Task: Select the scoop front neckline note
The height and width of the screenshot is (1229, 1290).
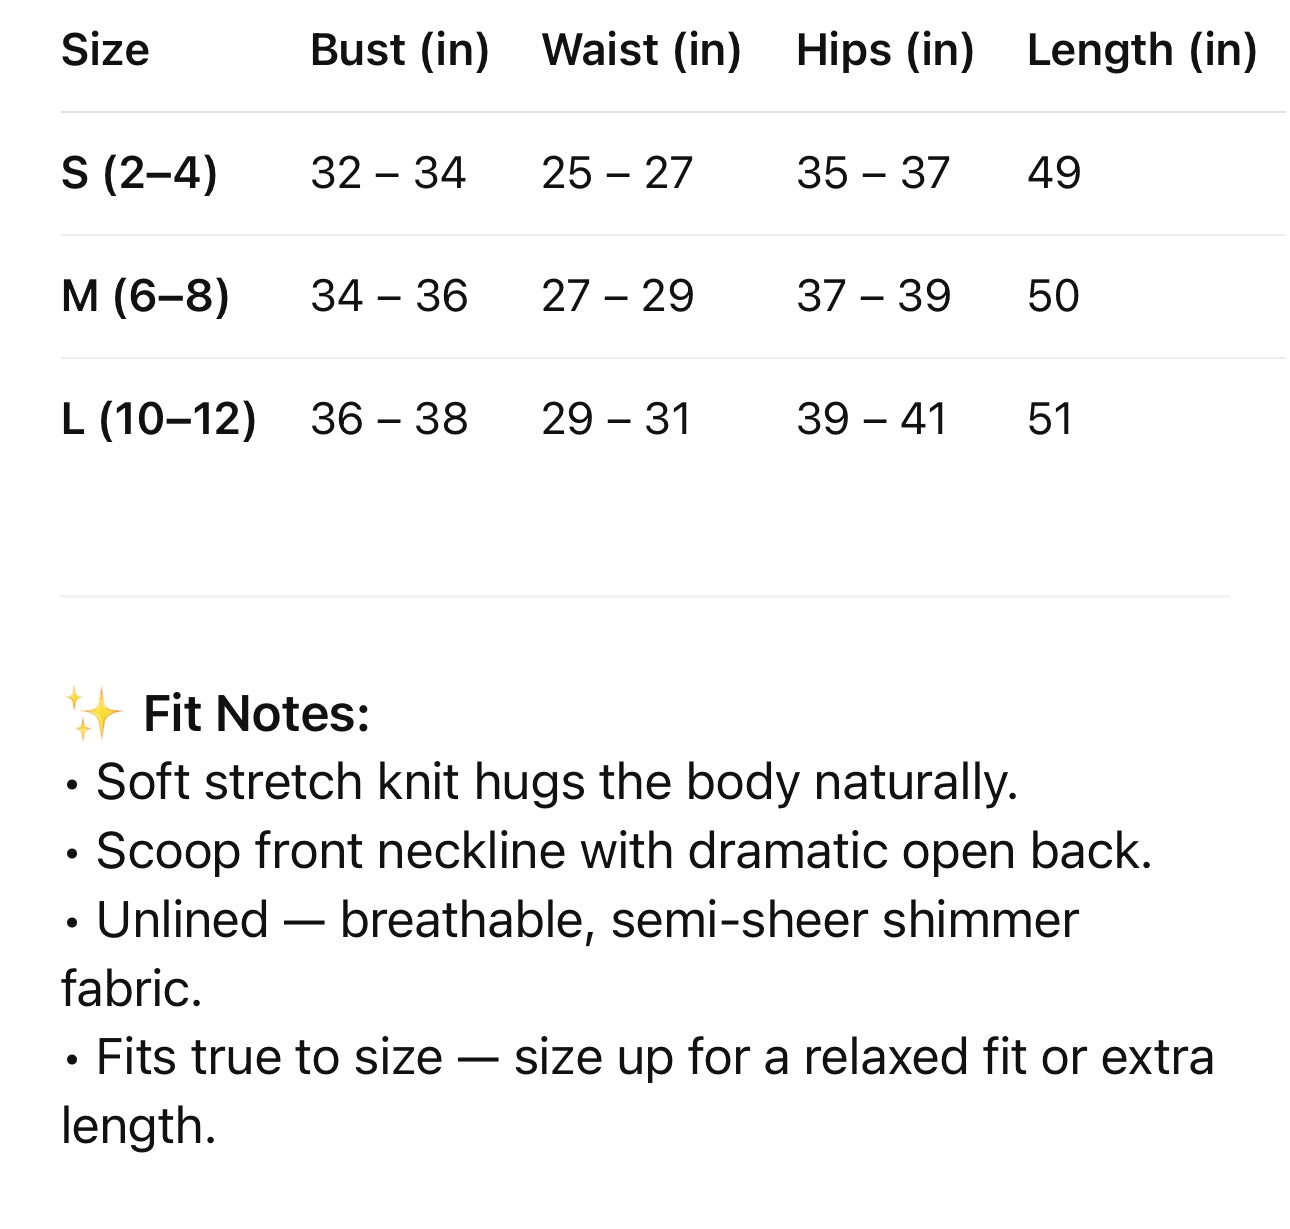Action: coord(623,851)
